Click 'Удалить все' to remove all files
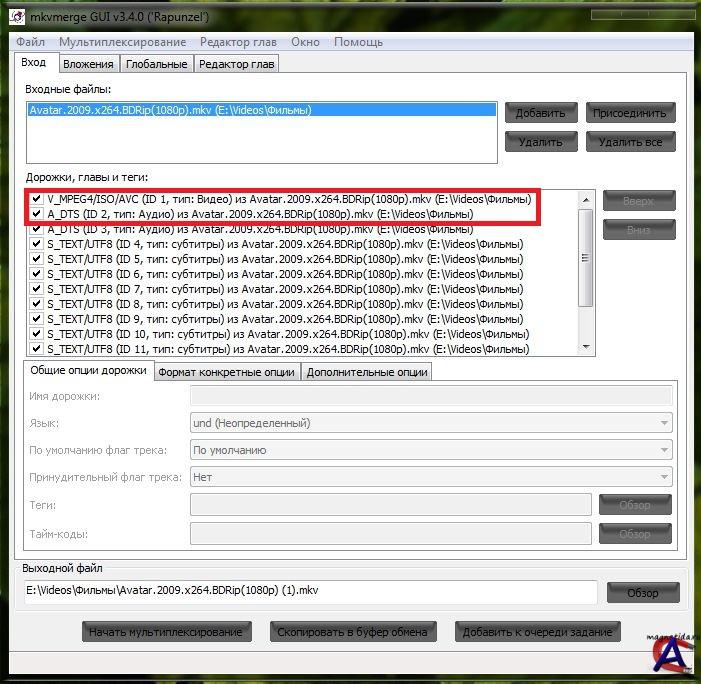The height and width of the screenshot is (684, 701). pos(630,142)
